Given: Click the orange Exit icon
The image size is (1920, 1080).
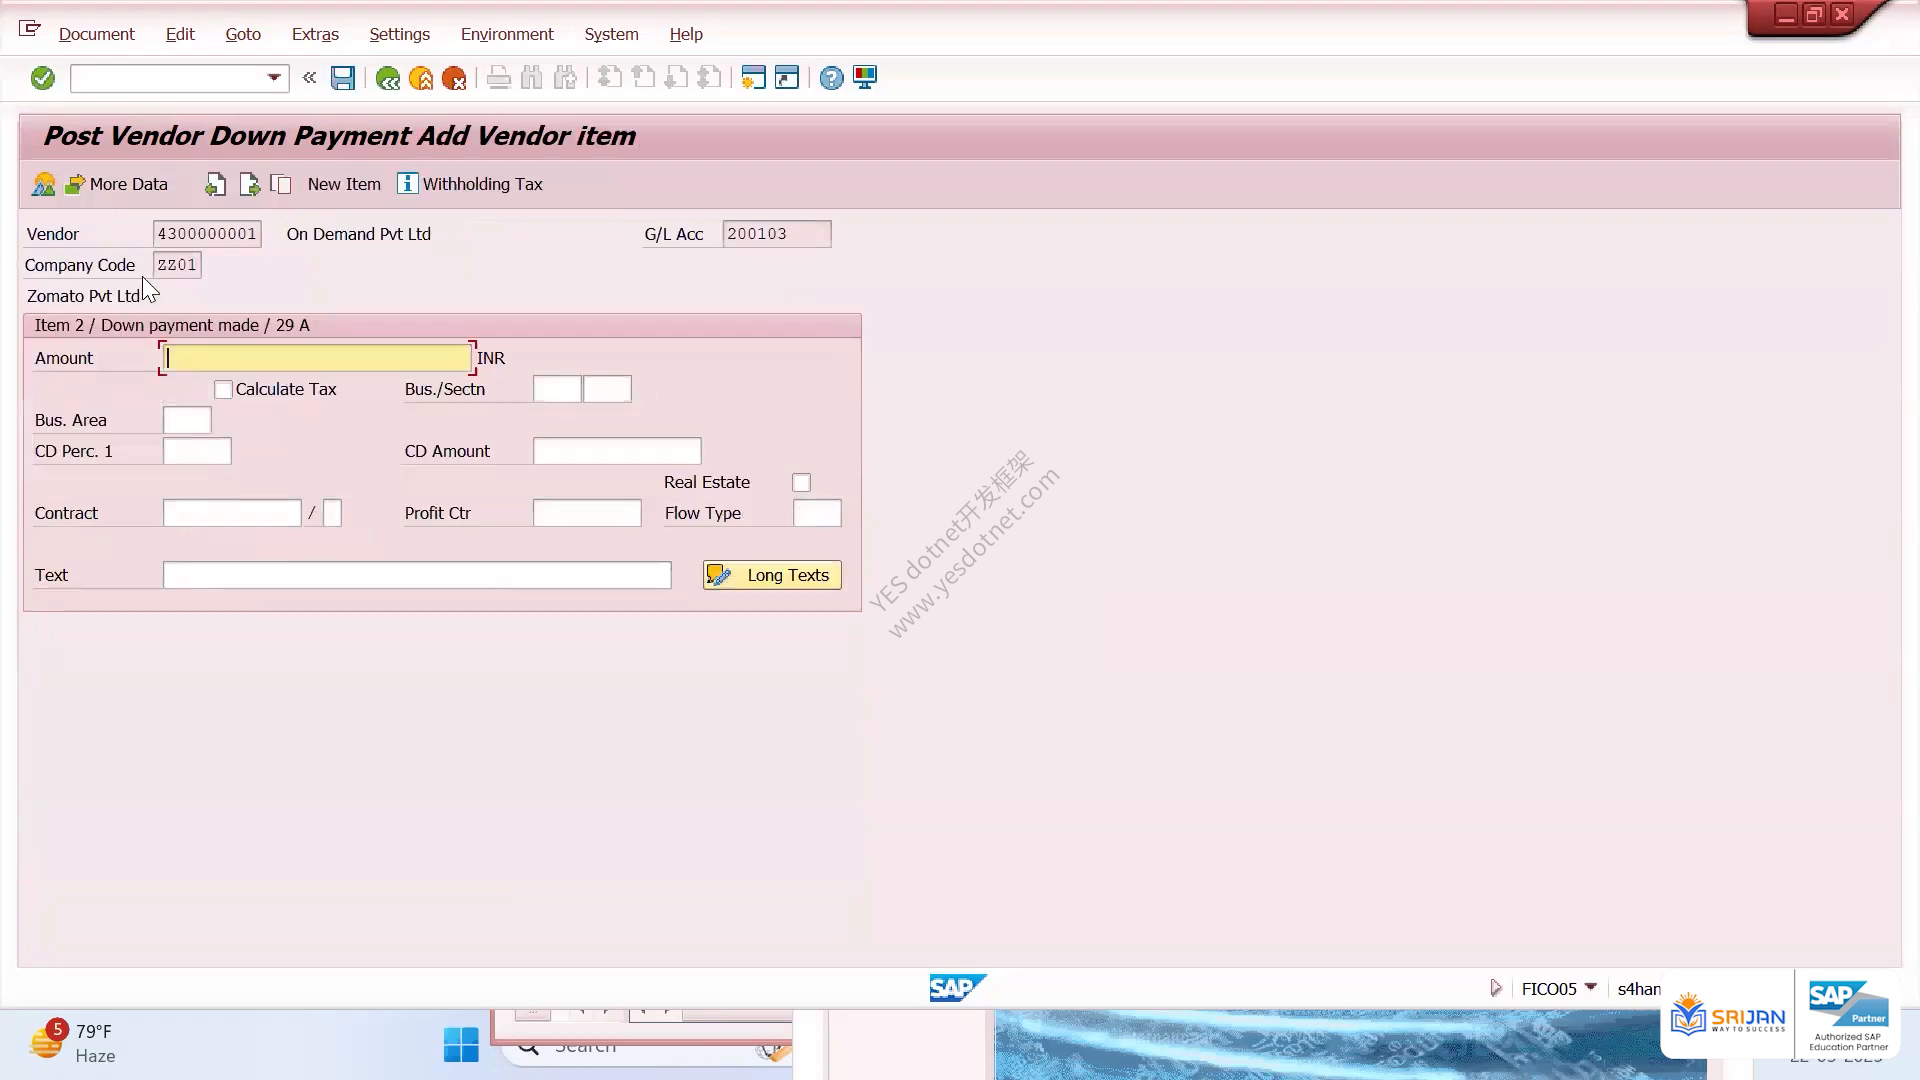Looking at the screenshot, I should (x=421, y=78).
